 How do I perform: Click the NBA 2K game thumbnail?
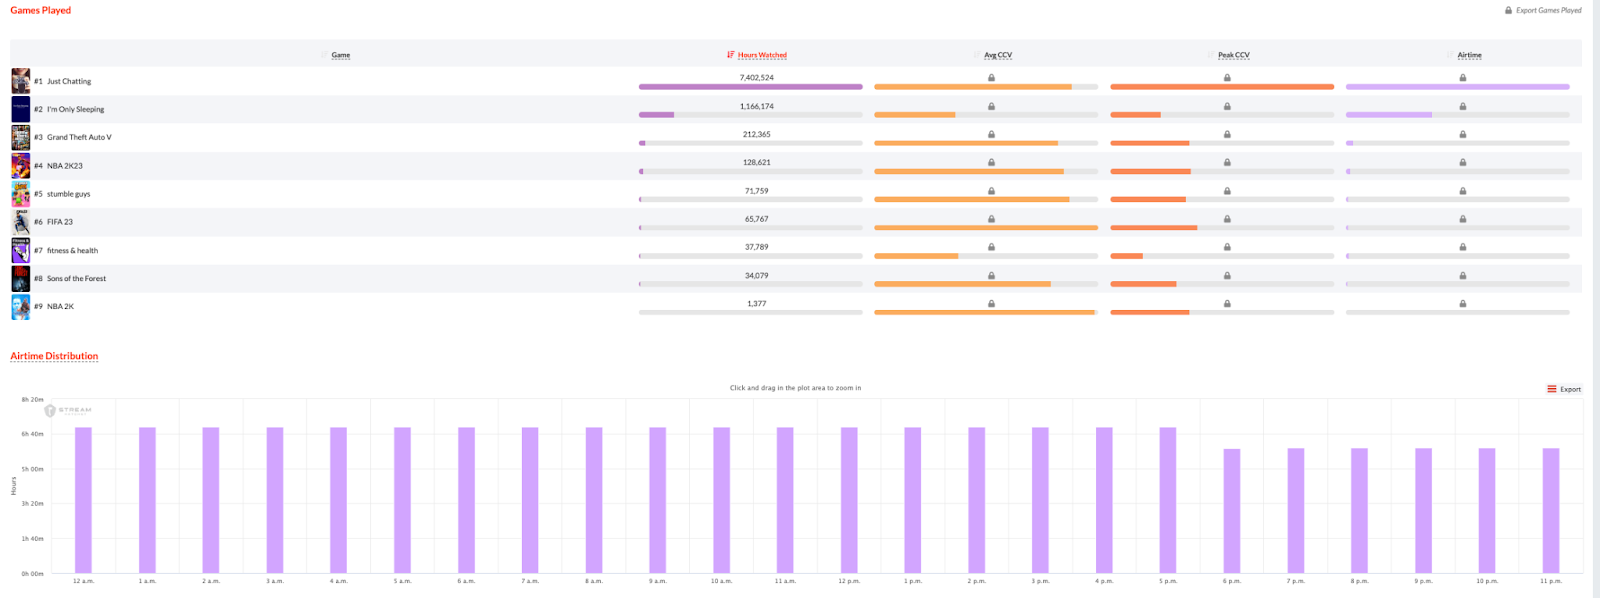click(x=21, y=307)
